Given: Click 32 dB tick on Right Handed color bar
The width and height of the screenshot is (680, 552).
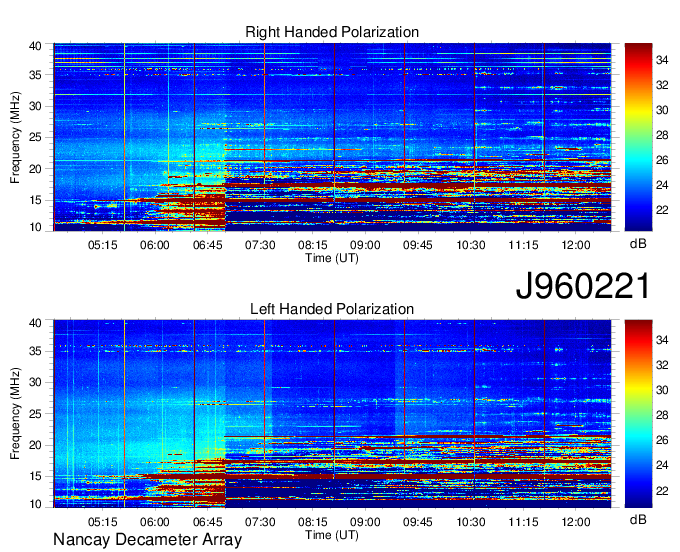Looking at the screenshot, I should point(662,85).
